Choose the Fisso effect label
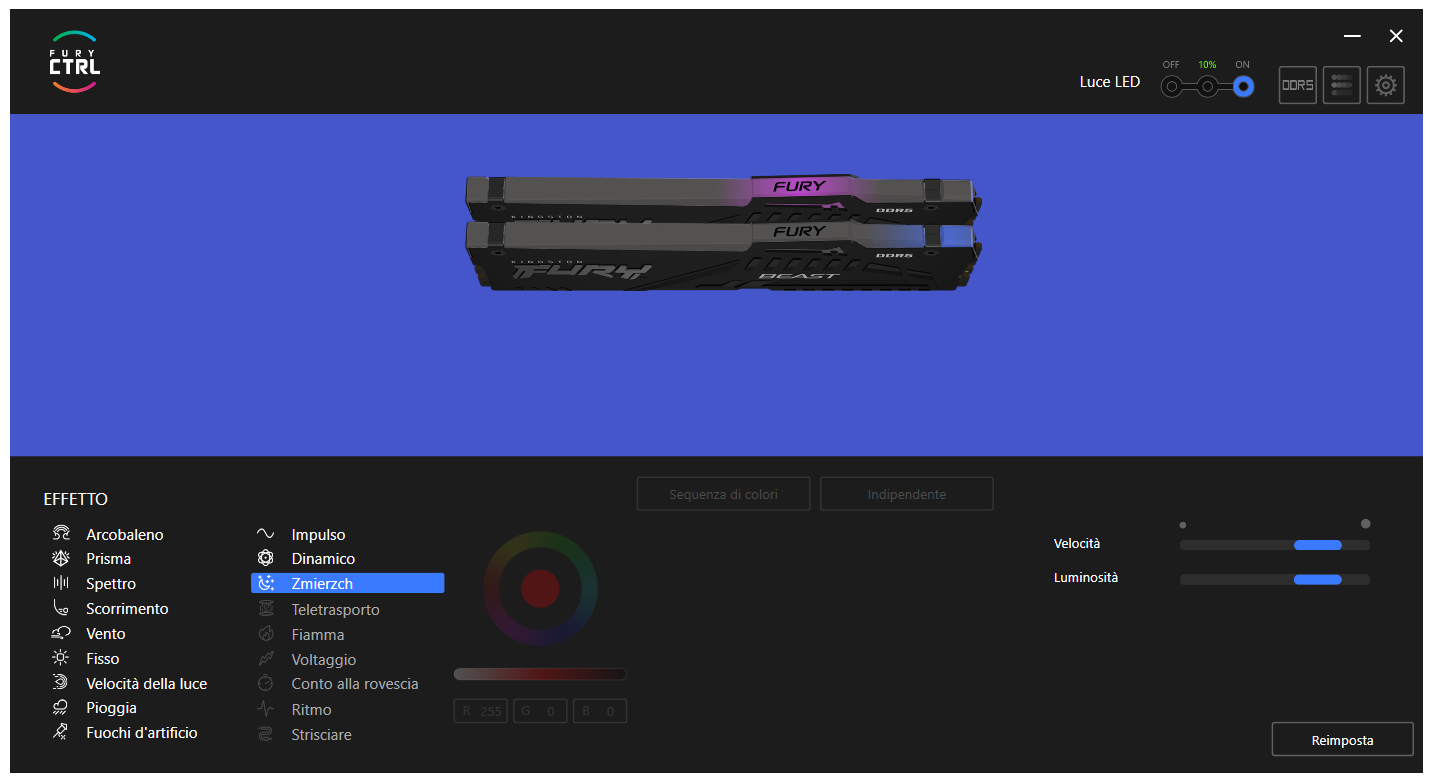 click(x=103, y=659)
